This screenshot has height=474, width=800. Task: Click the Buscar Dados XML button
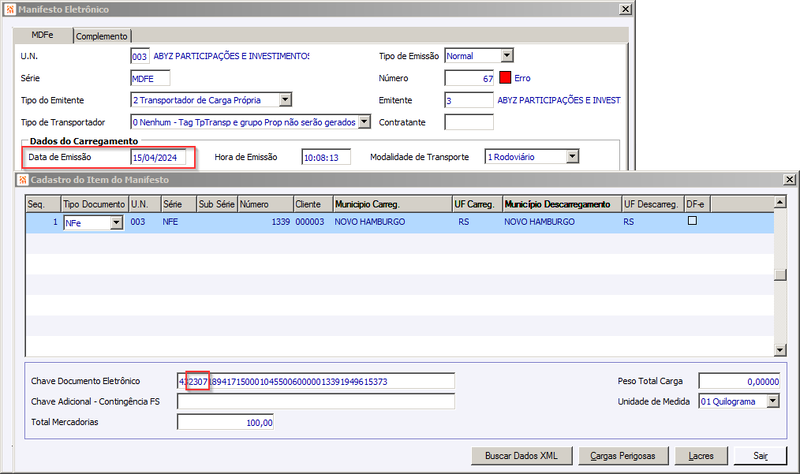tap(521, 456)
